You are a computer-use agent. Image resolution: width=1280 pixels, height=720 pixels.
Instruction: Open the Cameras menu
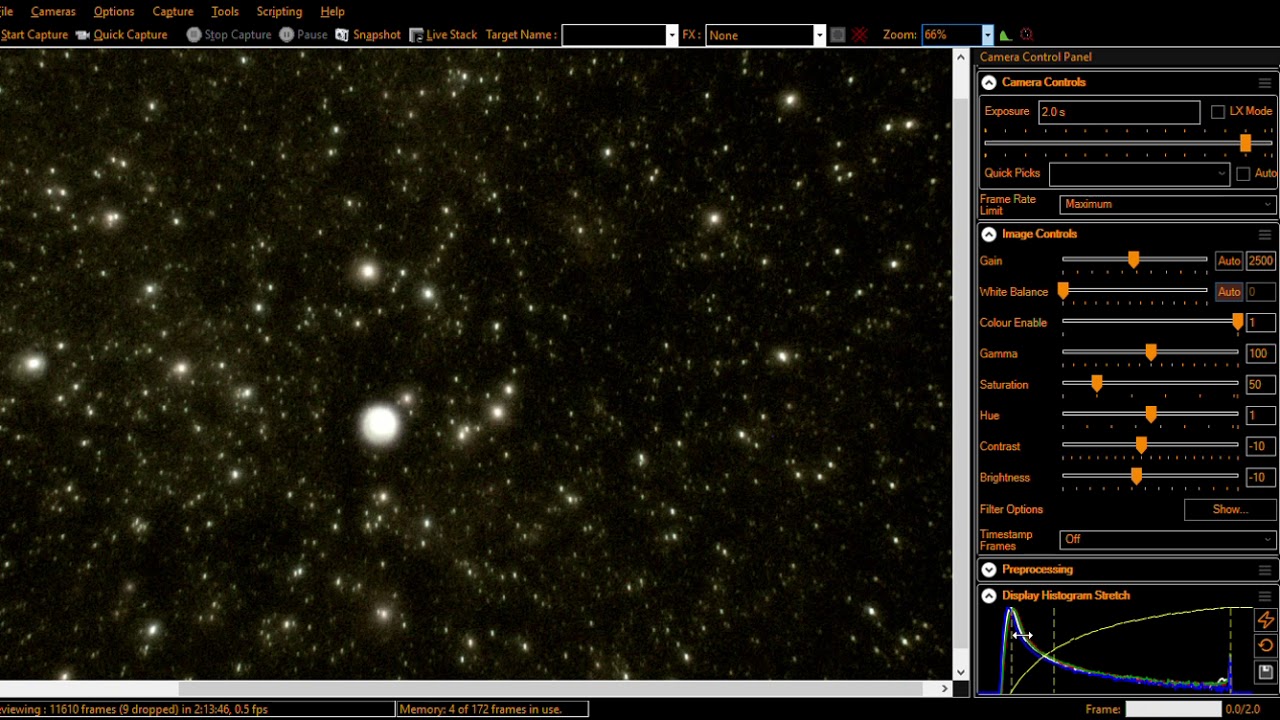click(x=53, y=12)
